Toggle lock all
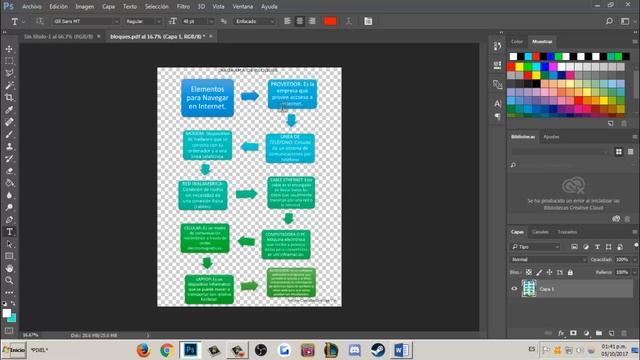Screen dimensions: 640x360 pos(570,272)
